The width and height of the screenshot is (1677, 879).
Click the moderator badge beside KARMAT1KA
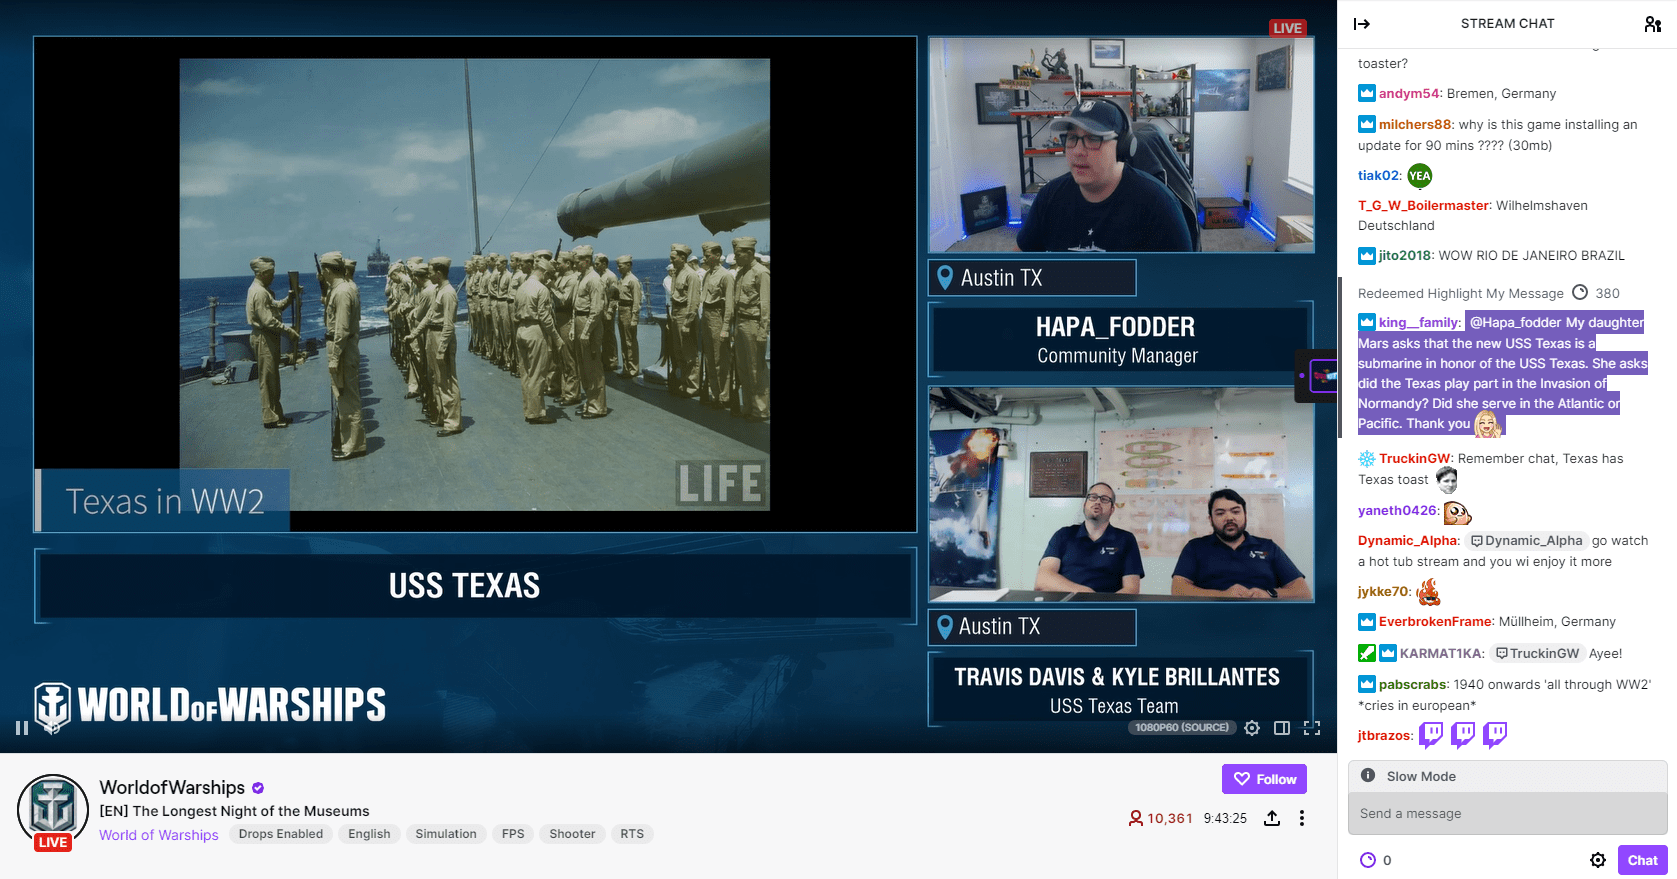click(x=1367, y=653)
